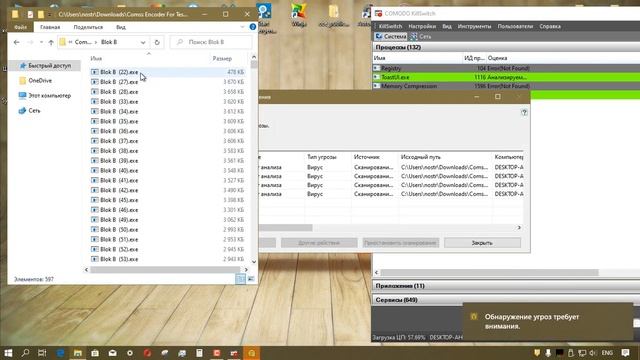Switch to large icons view layout icon
Image resolution: width=640 pixels, height=360 pixels.
(x=251, y=279)
